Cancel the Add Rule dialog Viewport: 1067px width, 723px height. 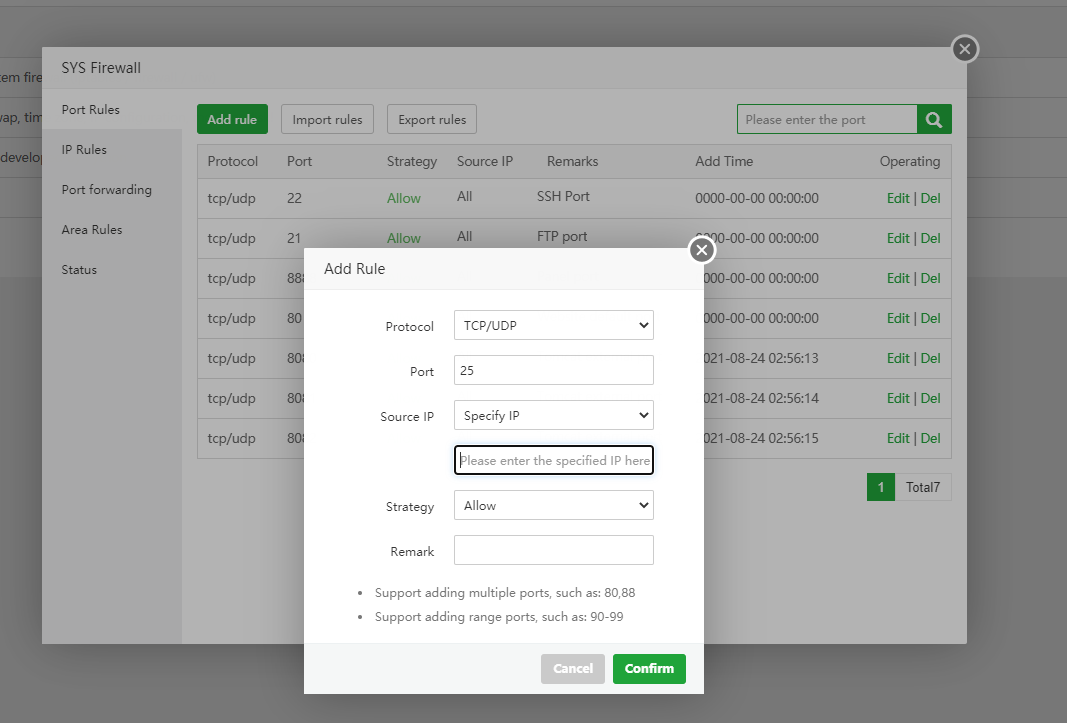coord(572,668)
